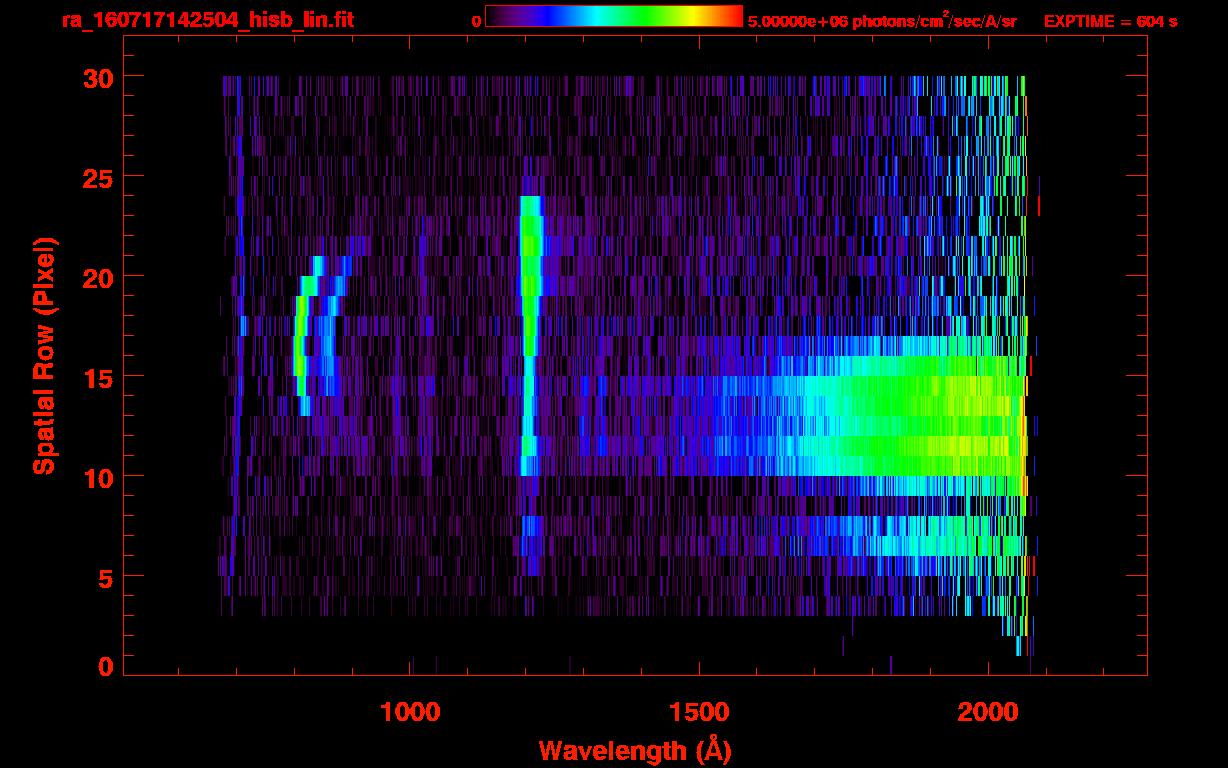Click the EXPTIME = 604 s label
This screenshot has width=1228, height=768.
pyautogui.click(x=1110, y=21)
